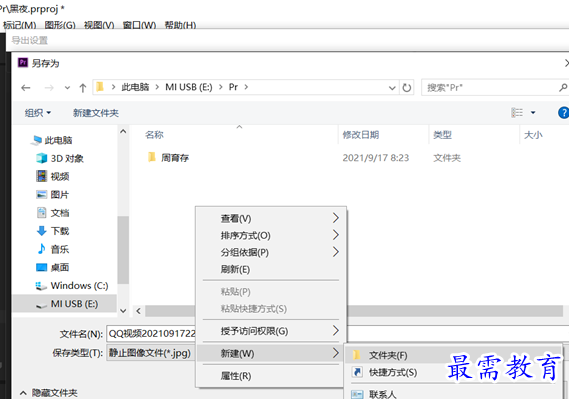The width and height of the screenshot is (569, 399).
Task: Edit the 文件名(N) text field
Action: [337, 334]
